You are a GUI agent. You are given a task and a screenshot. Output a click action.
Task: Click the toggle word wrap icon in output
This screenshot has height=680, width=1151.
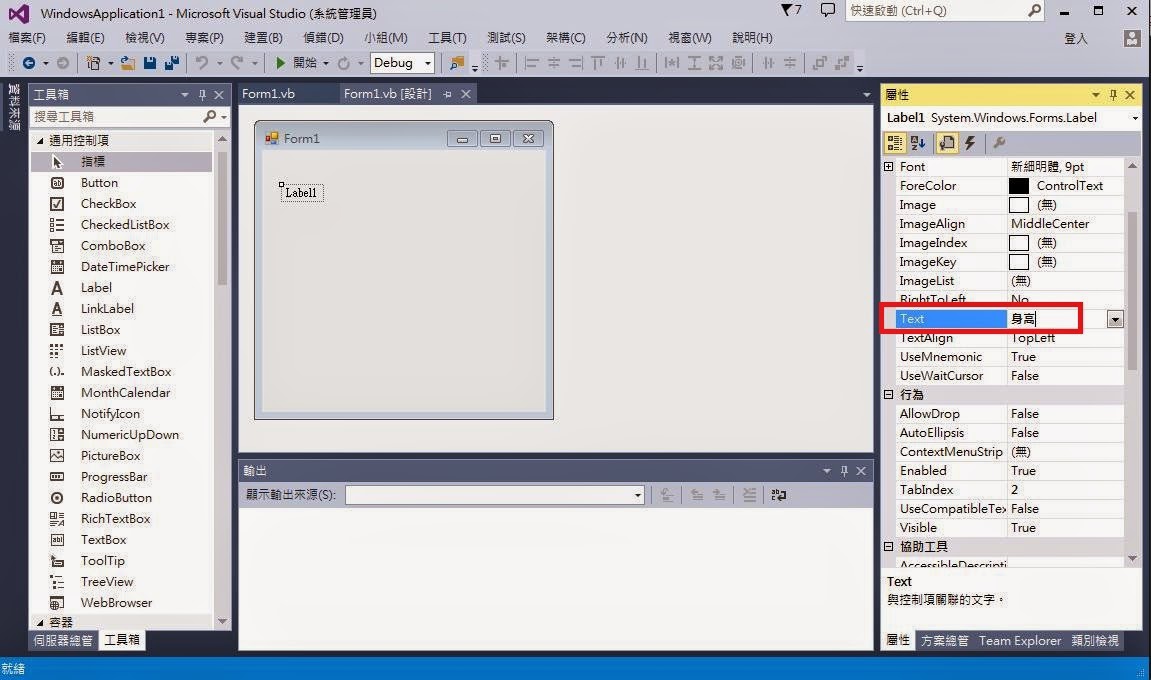[779, 496]
